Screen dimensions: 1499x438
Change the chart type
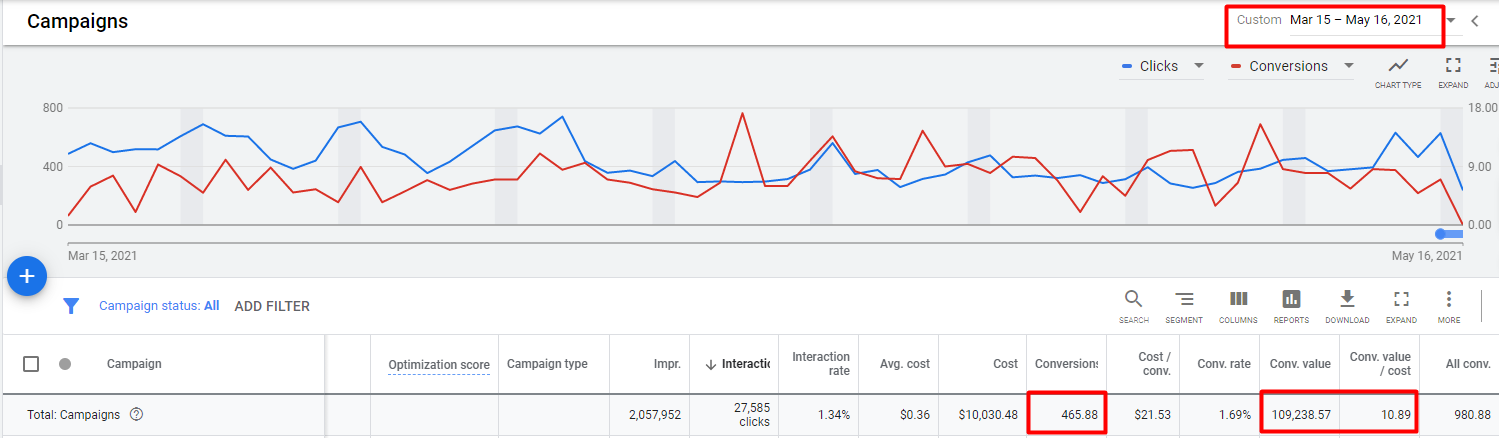(x=1398, y=72)
